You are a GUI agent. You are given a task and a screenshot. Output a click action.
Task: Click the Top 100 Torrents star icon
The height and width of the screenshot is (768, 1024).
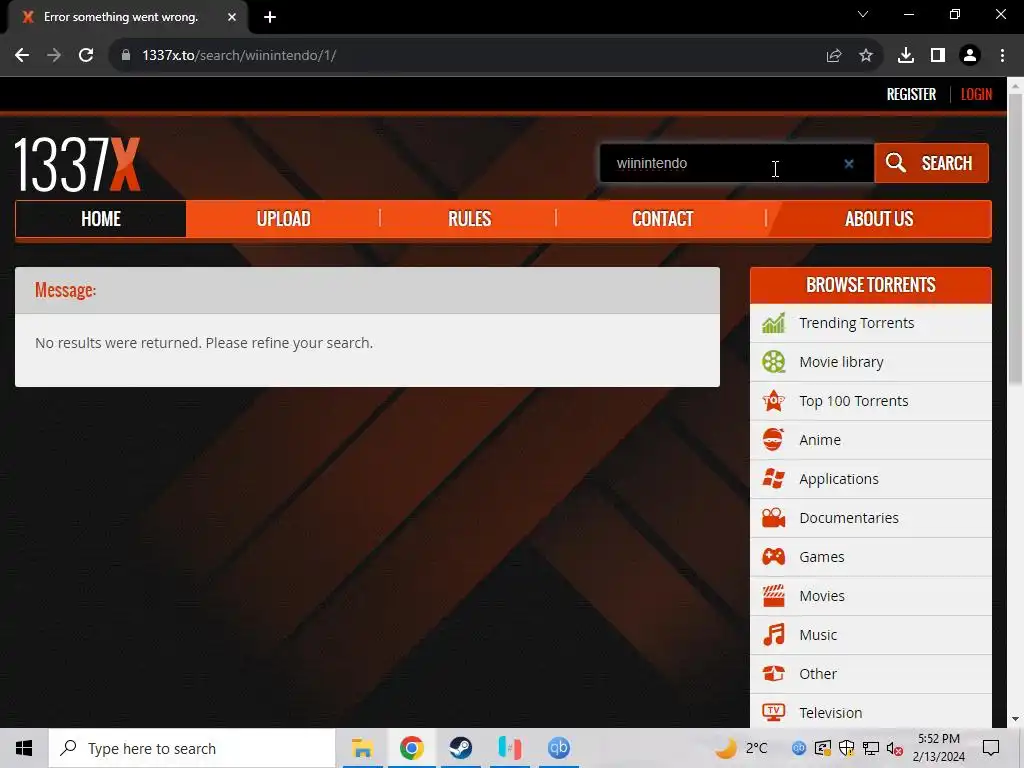[x=773, y=400]
